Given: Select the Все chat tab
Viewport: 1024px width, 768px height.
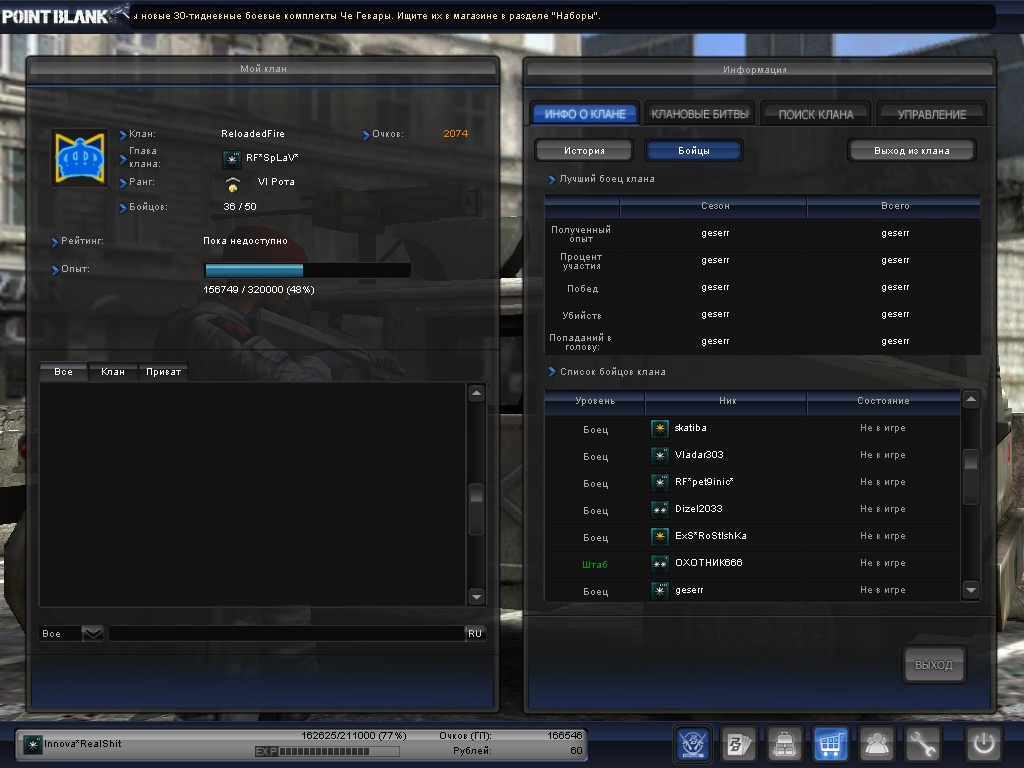Looking at the screenshot, I should pyautogui.click(x=63, y=372).
